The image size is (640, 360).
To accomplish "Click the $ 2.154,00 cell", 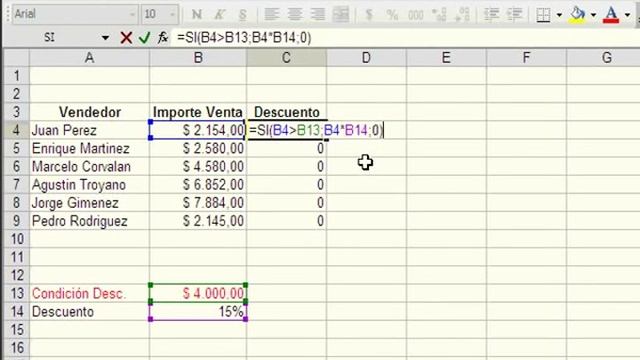I will pyautogui.click(x=198, y=130).
